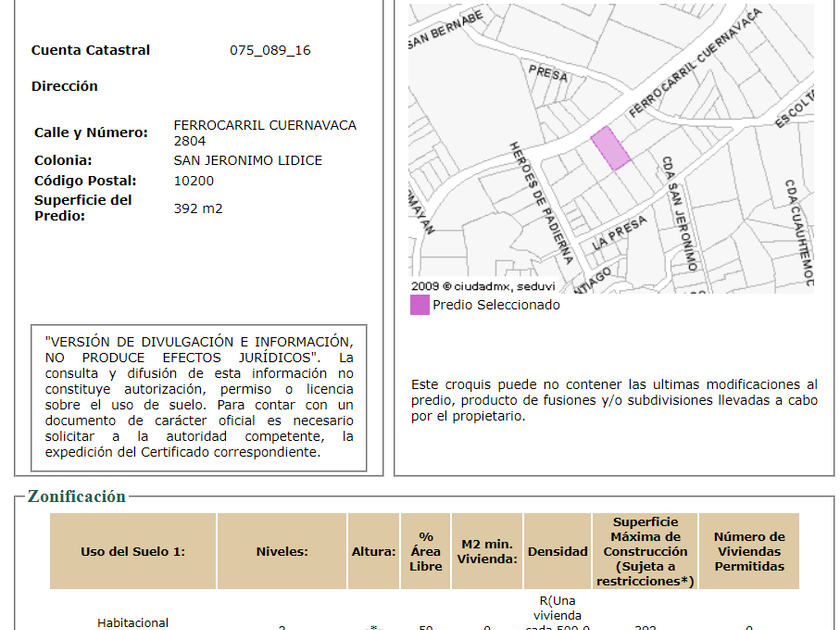Click the Número de Viviendas Permitidas header
This screenshot has height=630, width=840.
pyautogui.click(x=749, y=551)
